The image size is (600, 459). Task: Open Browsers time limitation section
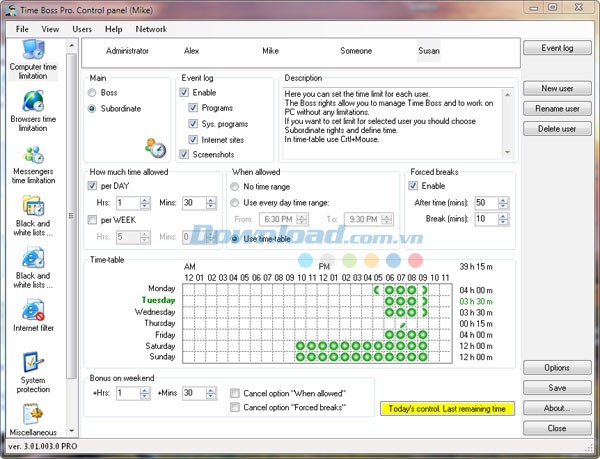point(32,109)
